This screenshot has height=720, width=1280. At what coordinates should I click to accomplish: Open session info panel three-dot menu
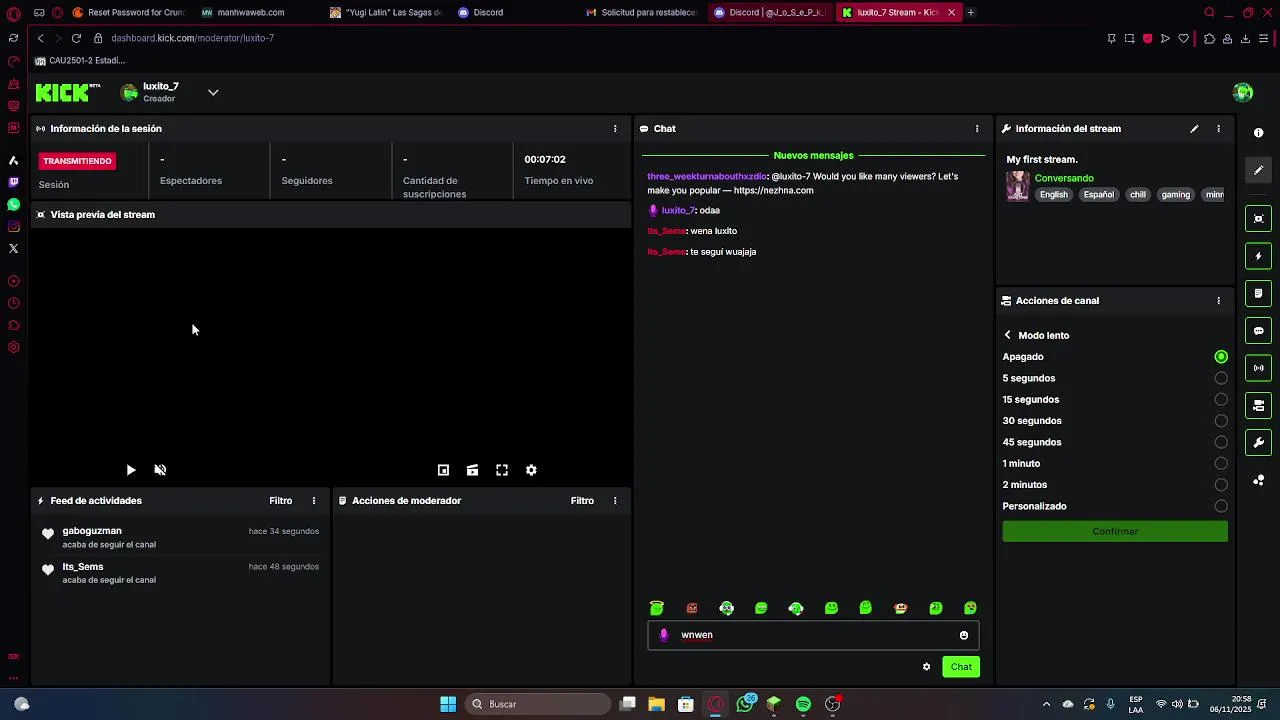tap(615, 129)
